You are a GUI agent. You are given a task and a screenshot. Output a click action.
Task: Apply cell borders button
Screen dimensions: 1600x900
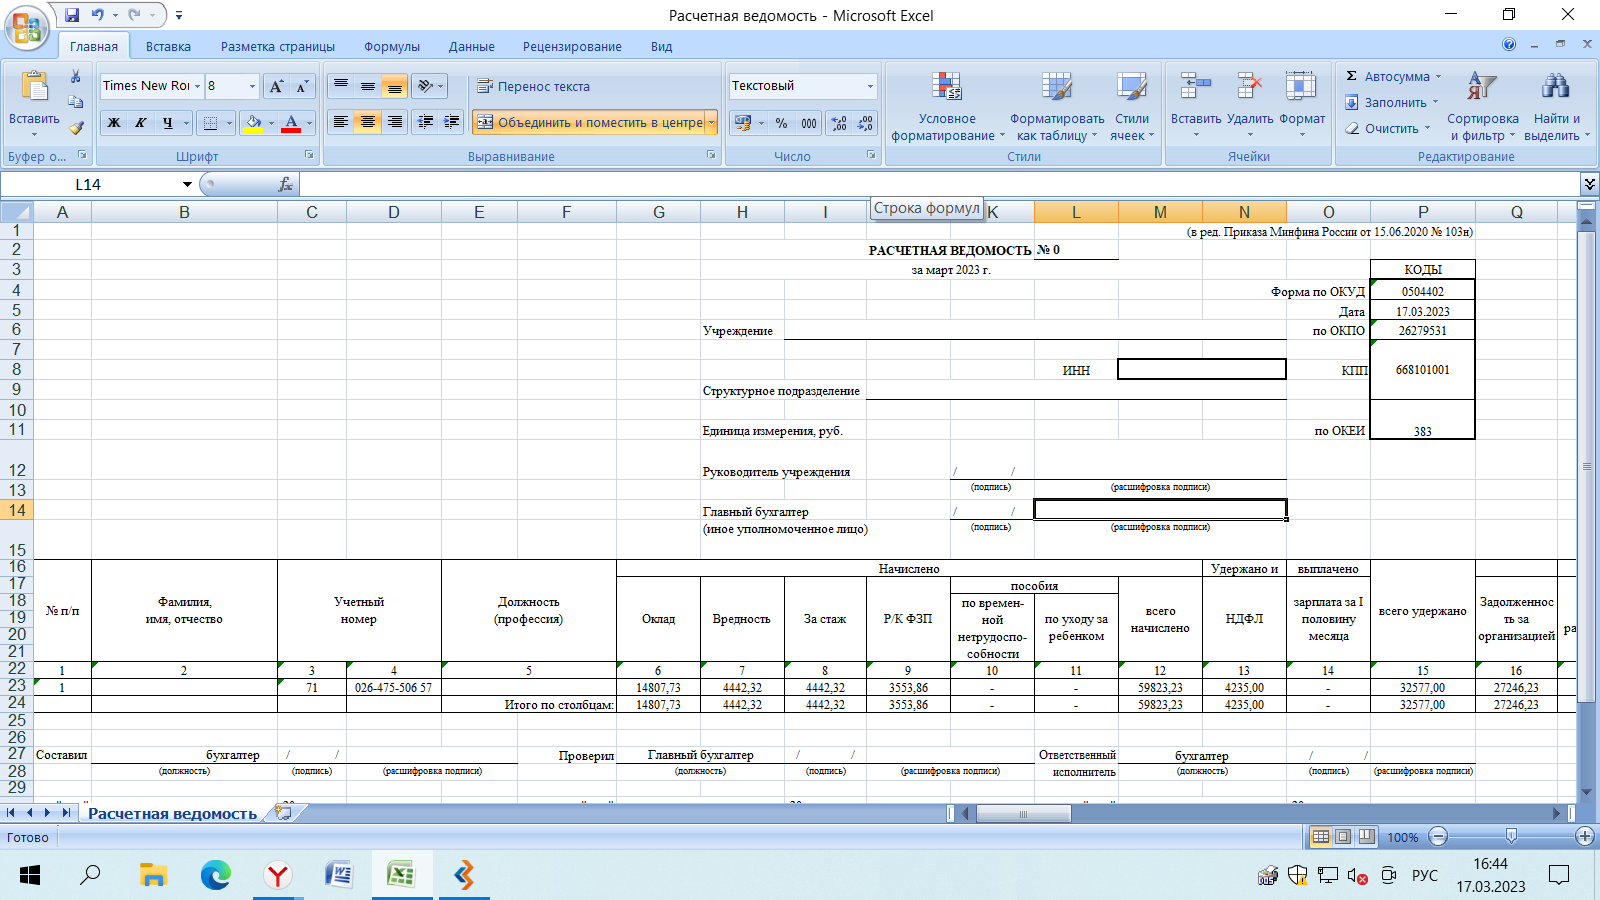tap(210, 123)
